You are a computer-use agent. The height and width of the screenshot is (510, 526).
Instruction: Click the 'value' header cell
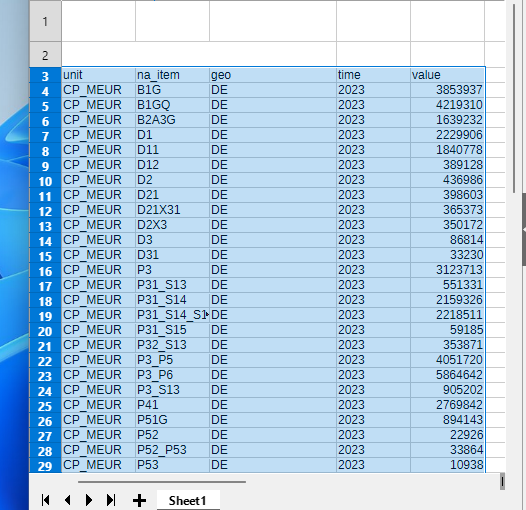[x=448, y=75]
